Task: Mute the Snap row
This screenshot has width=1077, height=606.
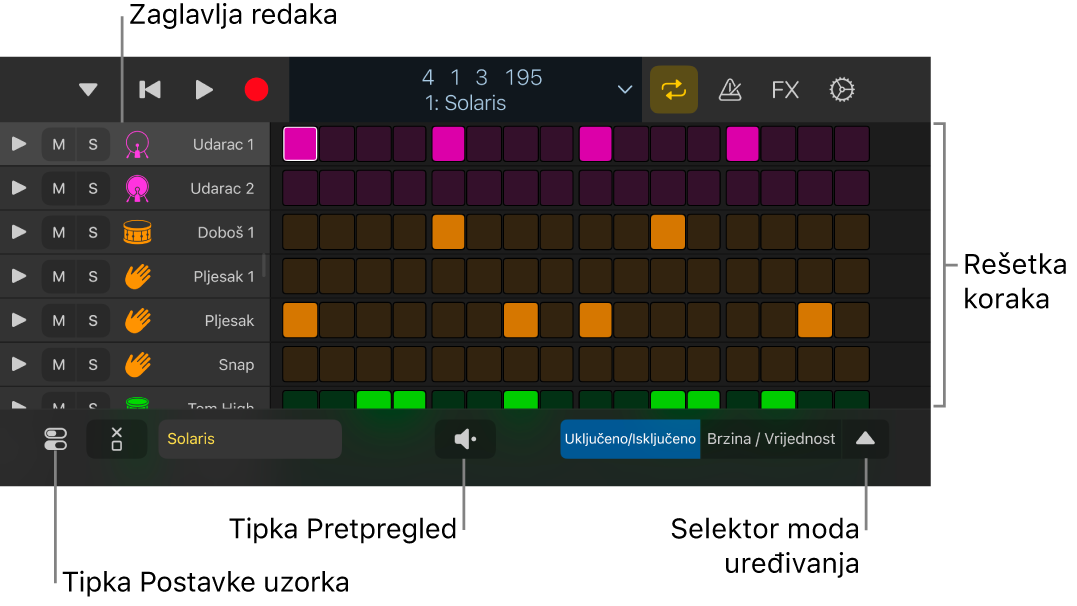Action: [x=59, y=364]
